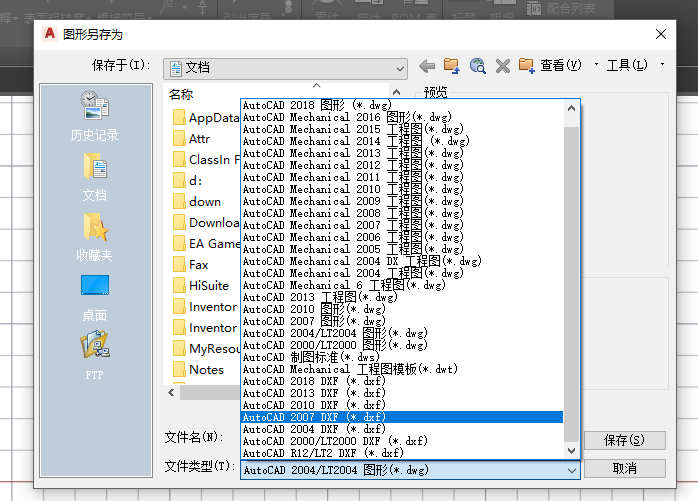698x501 pixels.
Task: Choose AutoCAD 2013 工程图 (*.dwg)
Action: pyautogui.click(x=402, y=298)
